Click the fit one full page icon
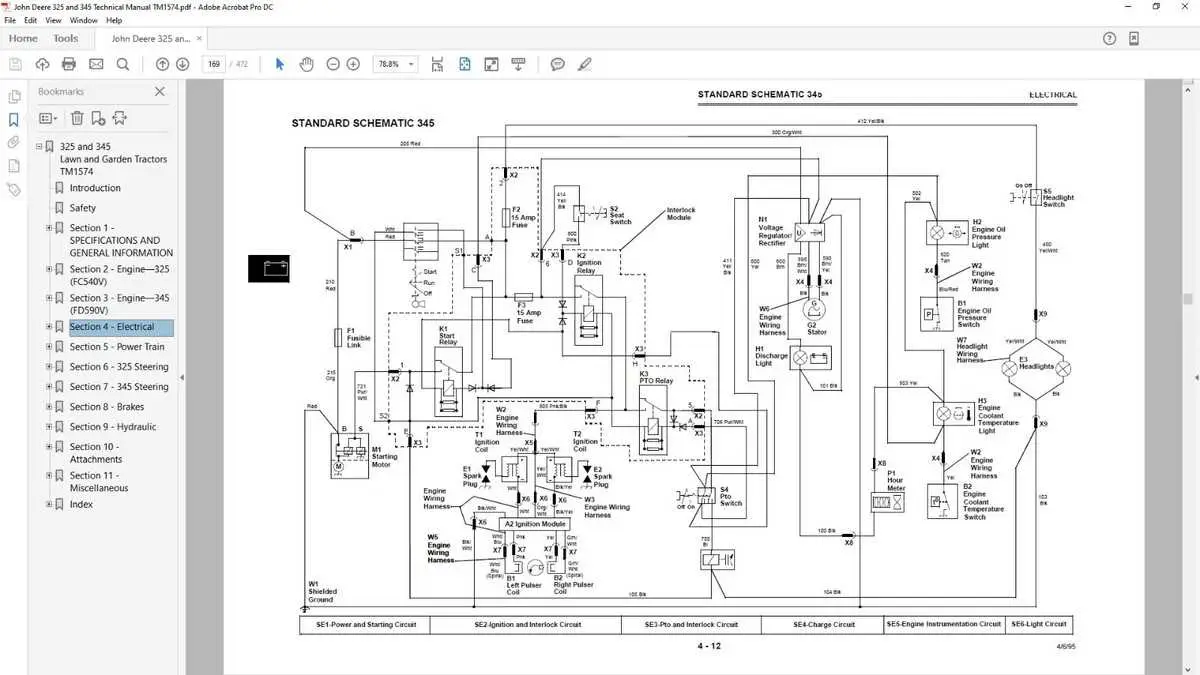The width and height of the screenshot is (1200, 675). (x=465, y=64)
